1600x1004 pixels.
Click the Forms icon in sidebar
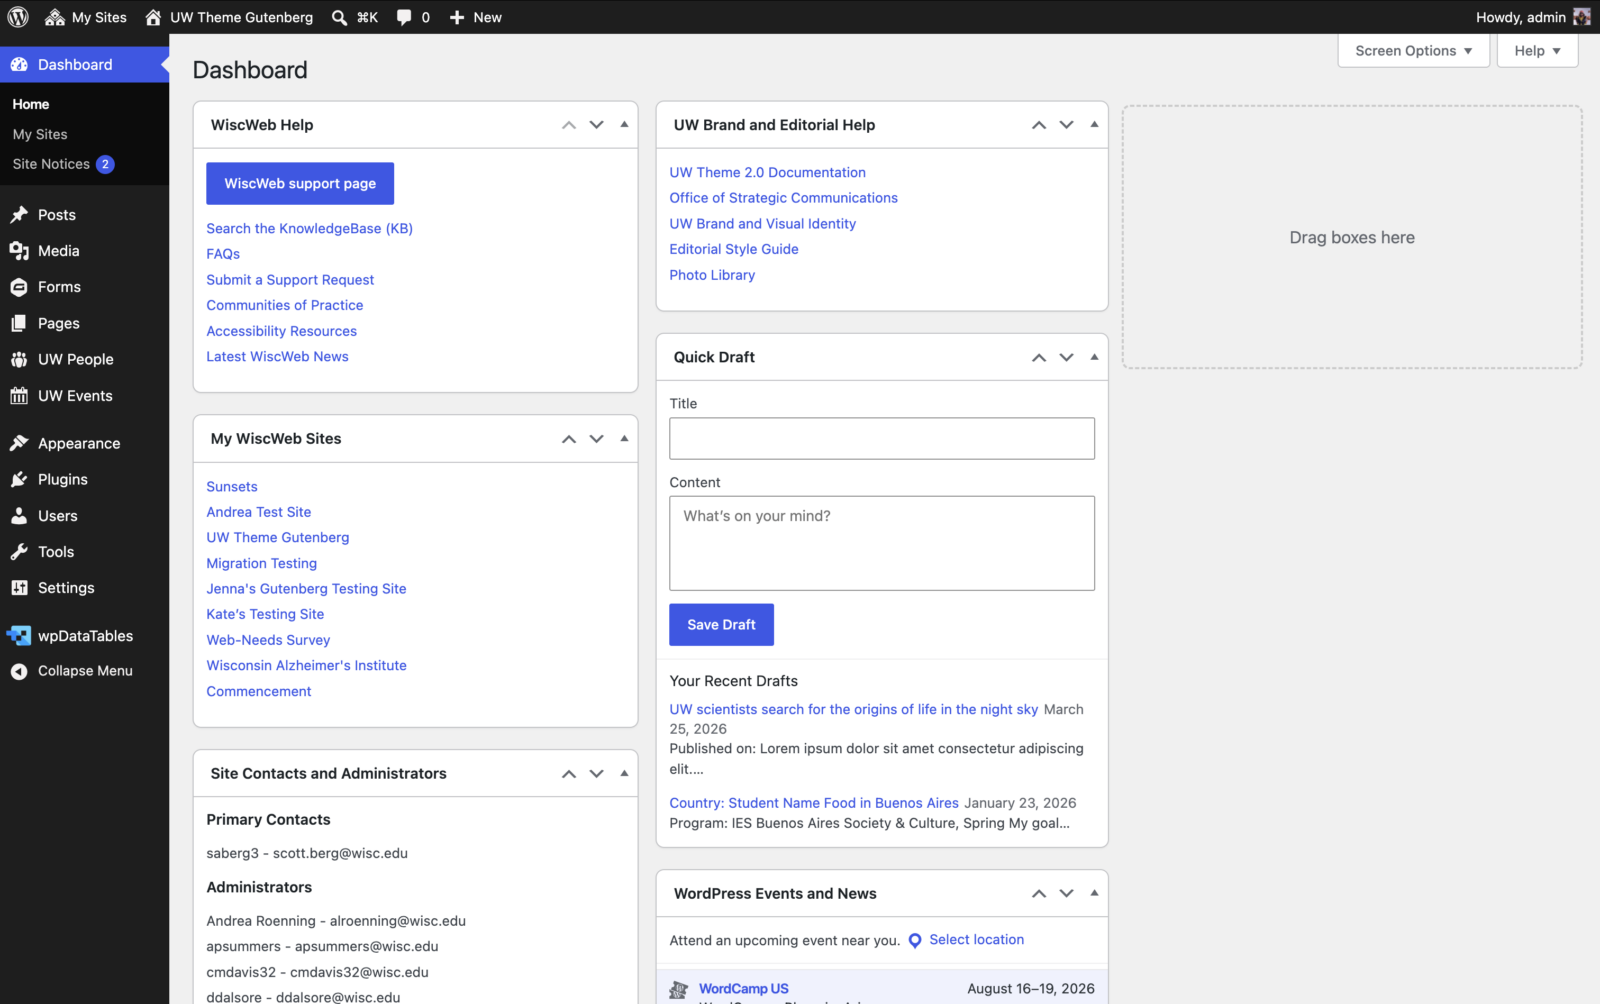coord(19,287)
